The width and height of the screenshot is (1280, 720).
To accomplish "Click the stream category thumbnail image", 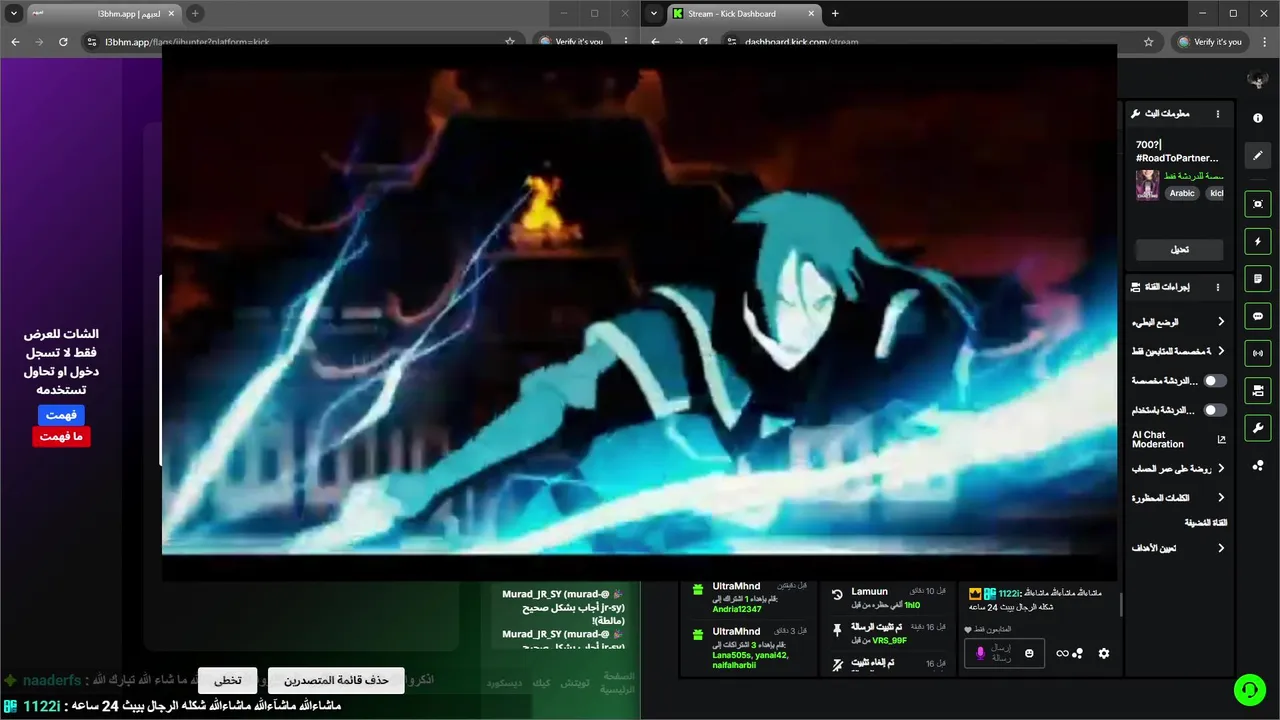I will click(1147, 185).
